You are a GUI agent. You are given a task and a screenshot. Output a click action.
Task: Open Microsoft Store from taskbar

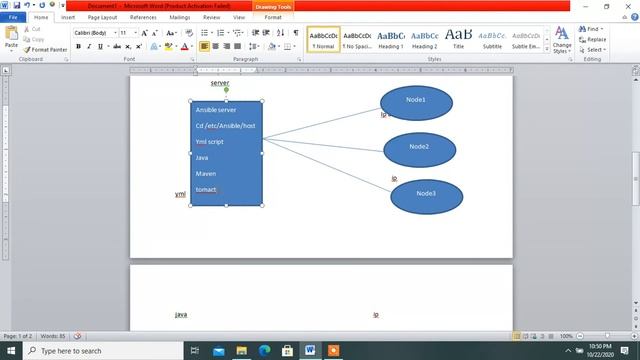(287, 351)
